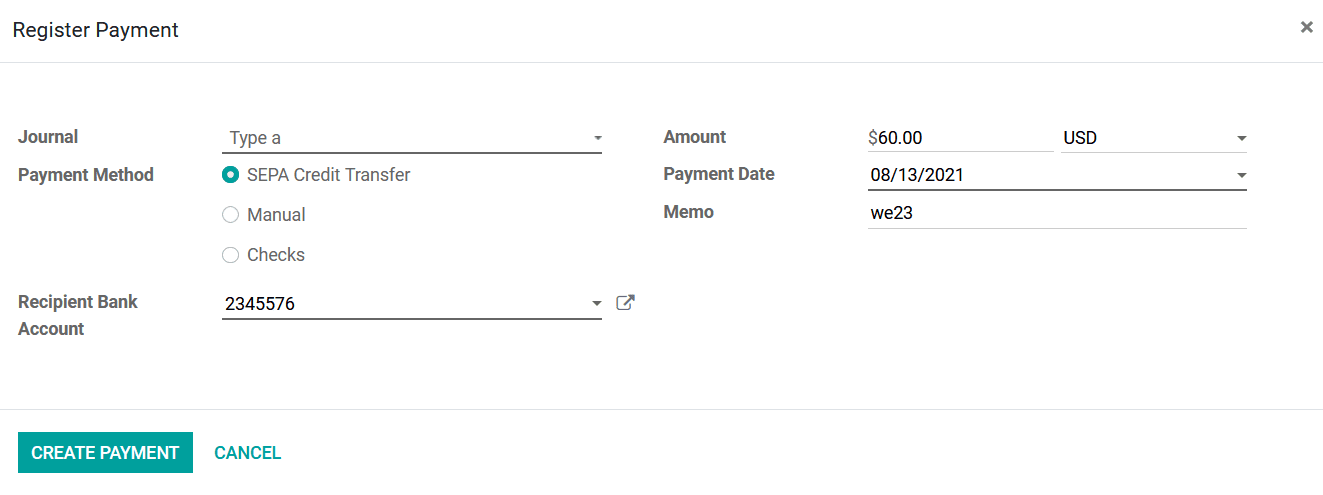The width and height of the screenshot is (1323, 495).
Task: Click the Register Payment dialog title
Action: 95,30
